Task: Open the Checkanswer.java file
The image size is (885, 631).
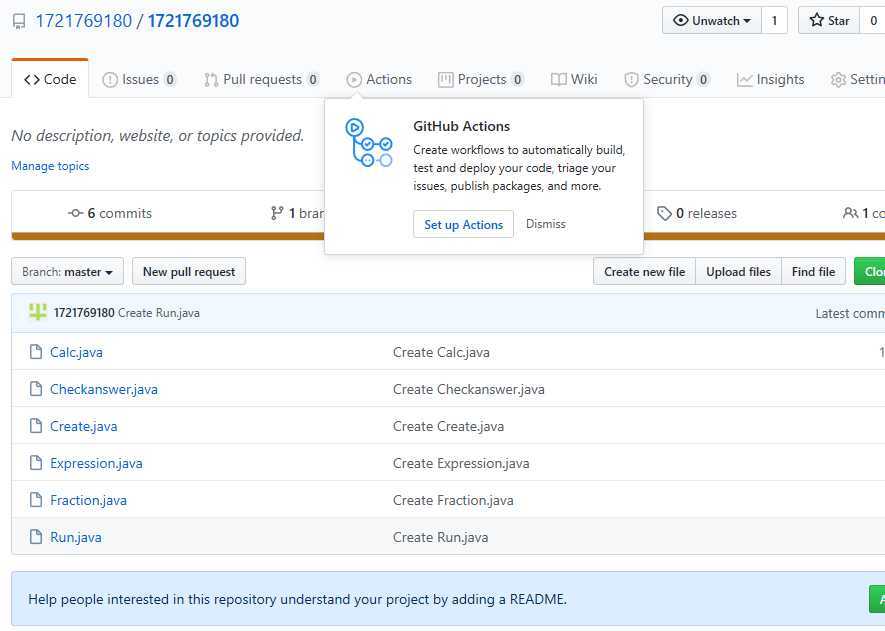Action: [104, 389]
